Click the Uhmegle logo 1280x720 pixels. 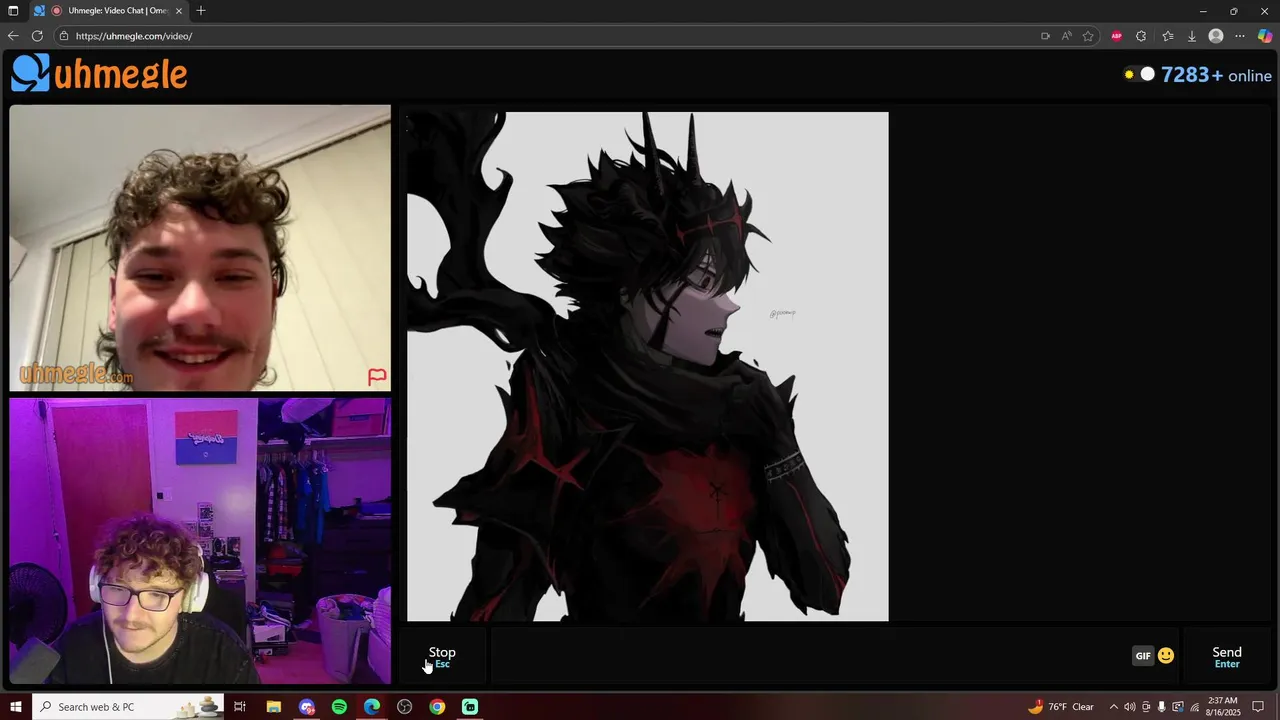(x=99, y=74)
